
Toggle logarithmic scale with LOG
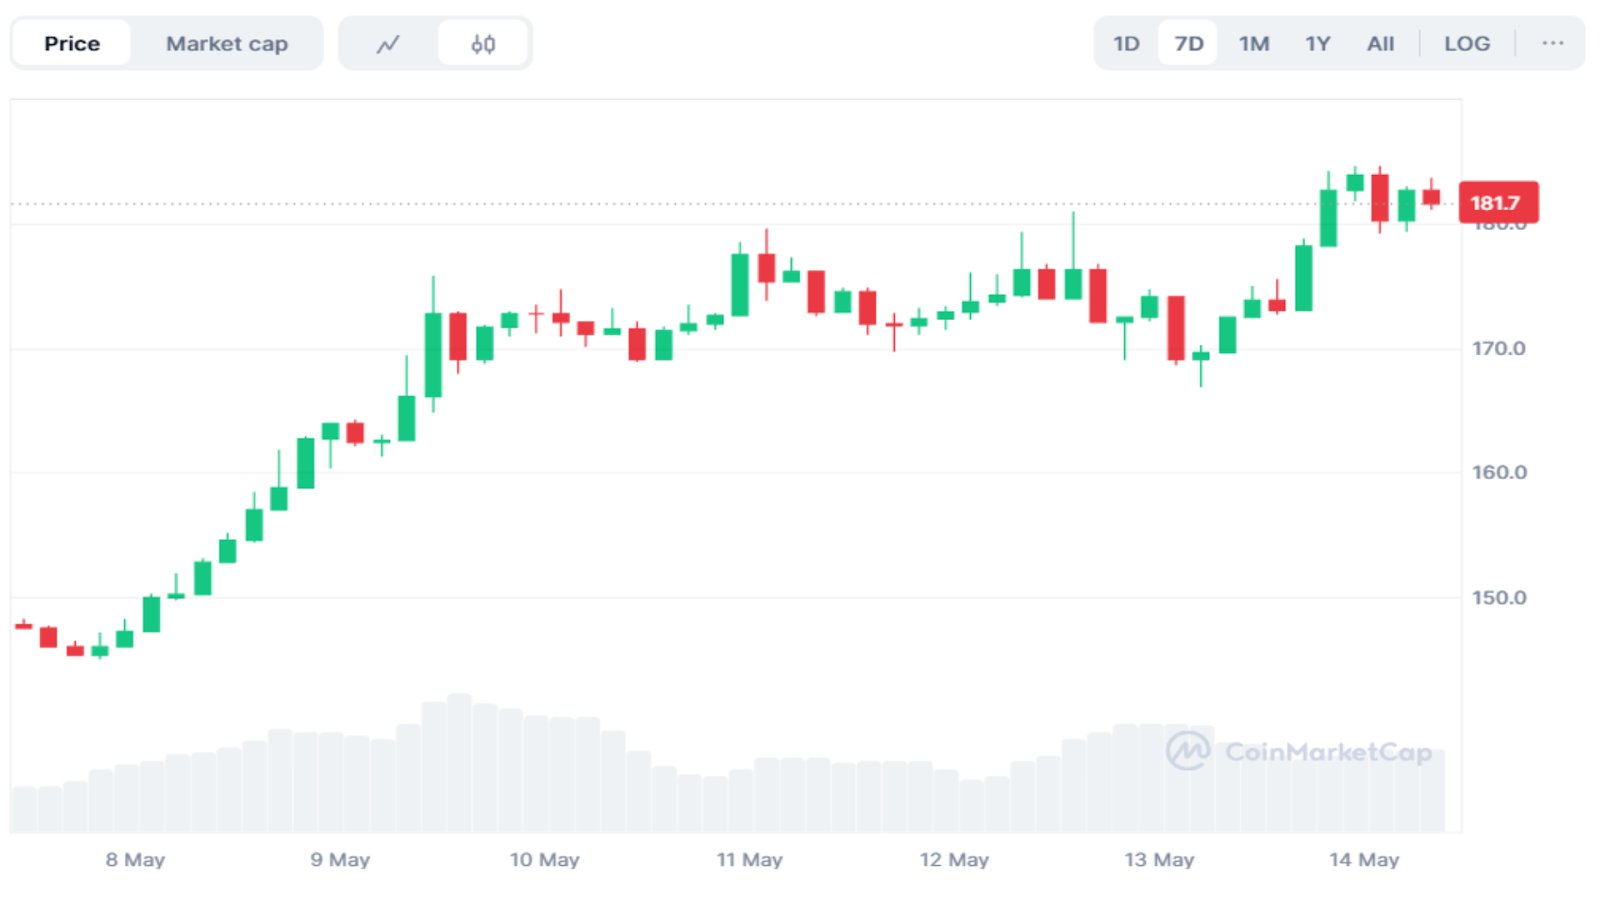tap(1466, 43)
